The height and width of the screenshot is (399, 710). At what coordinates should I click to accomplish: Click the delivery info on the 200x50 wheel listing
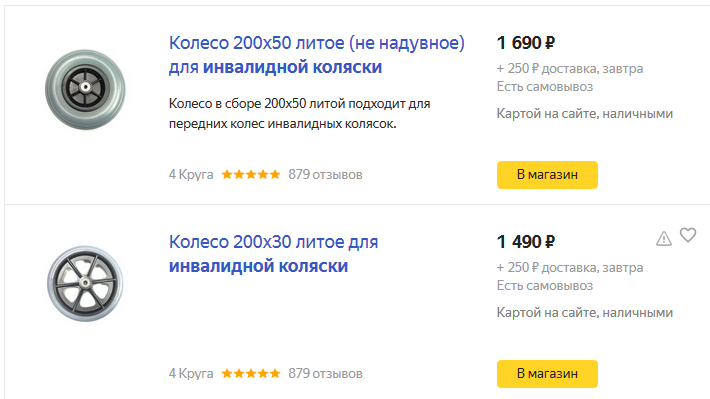click(x=570, y=68)
